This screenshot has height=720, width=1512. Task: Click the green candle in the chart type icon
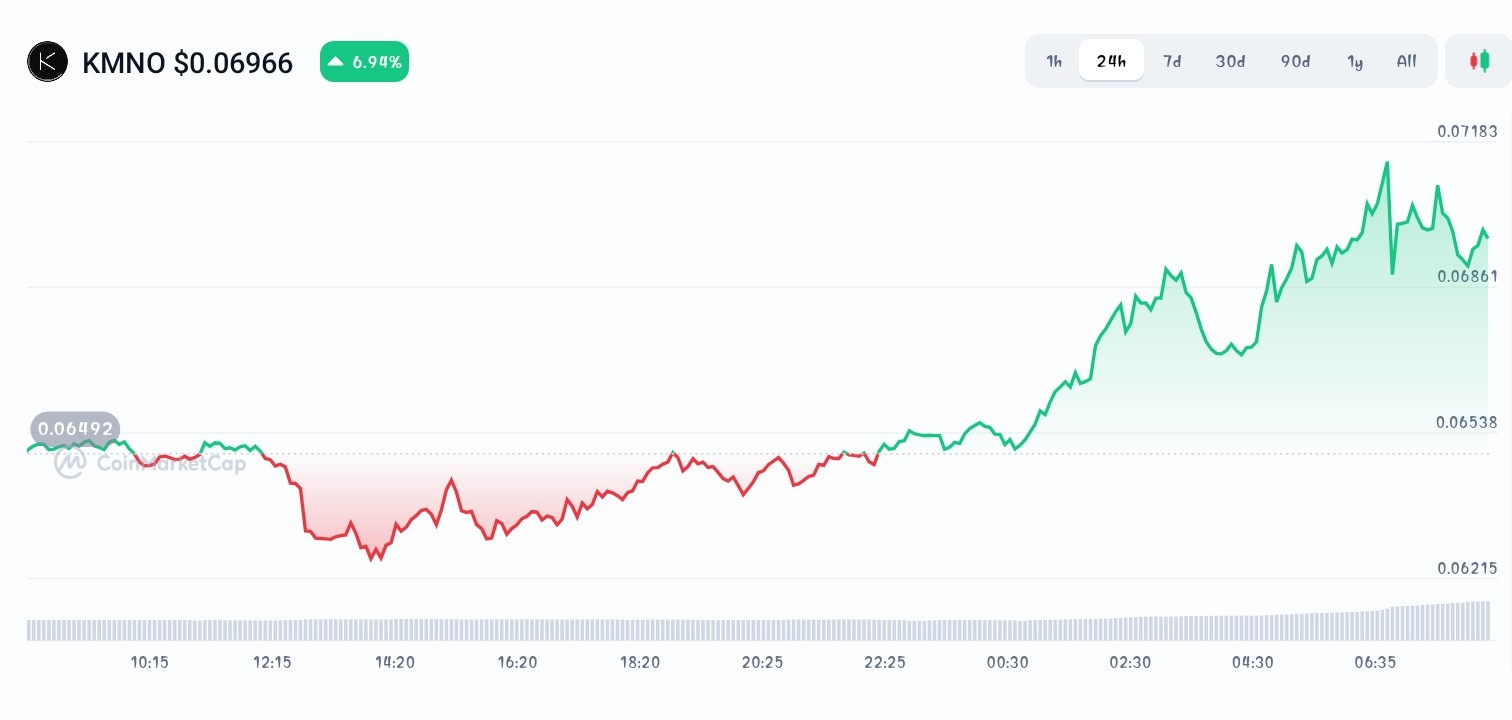1485,60
